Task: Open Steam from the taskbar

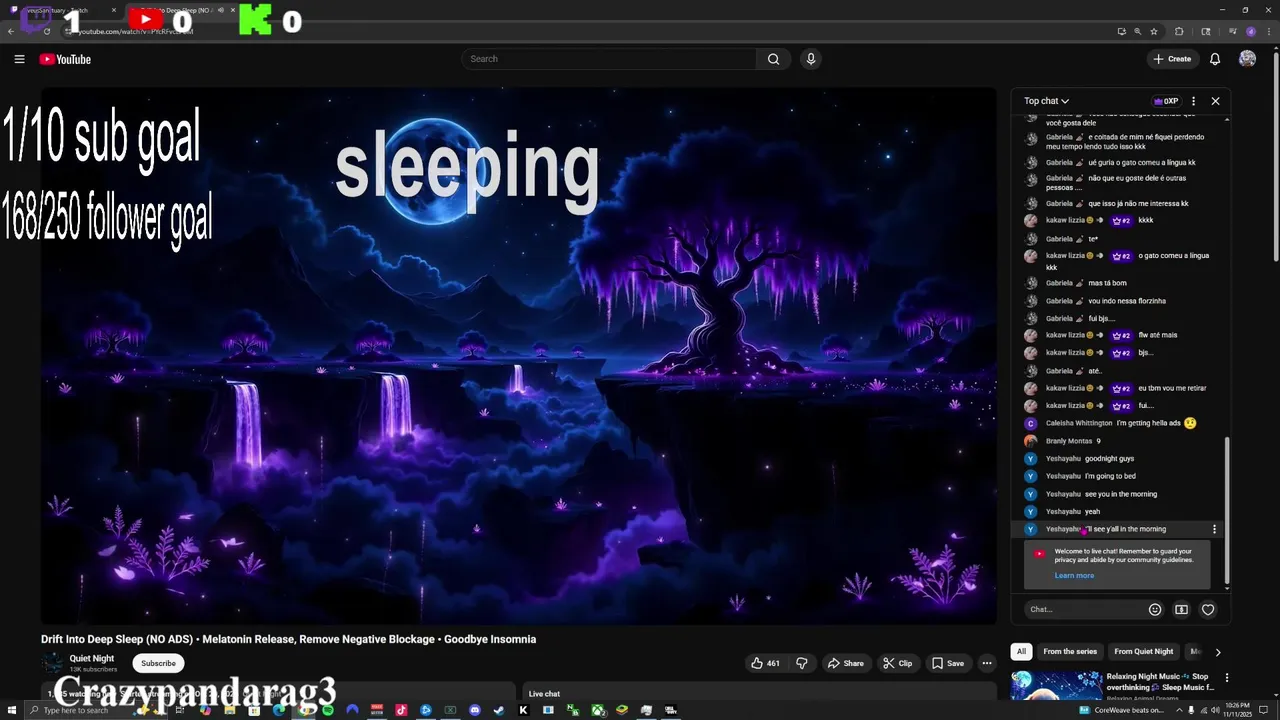Action: (x=499, y=710)
